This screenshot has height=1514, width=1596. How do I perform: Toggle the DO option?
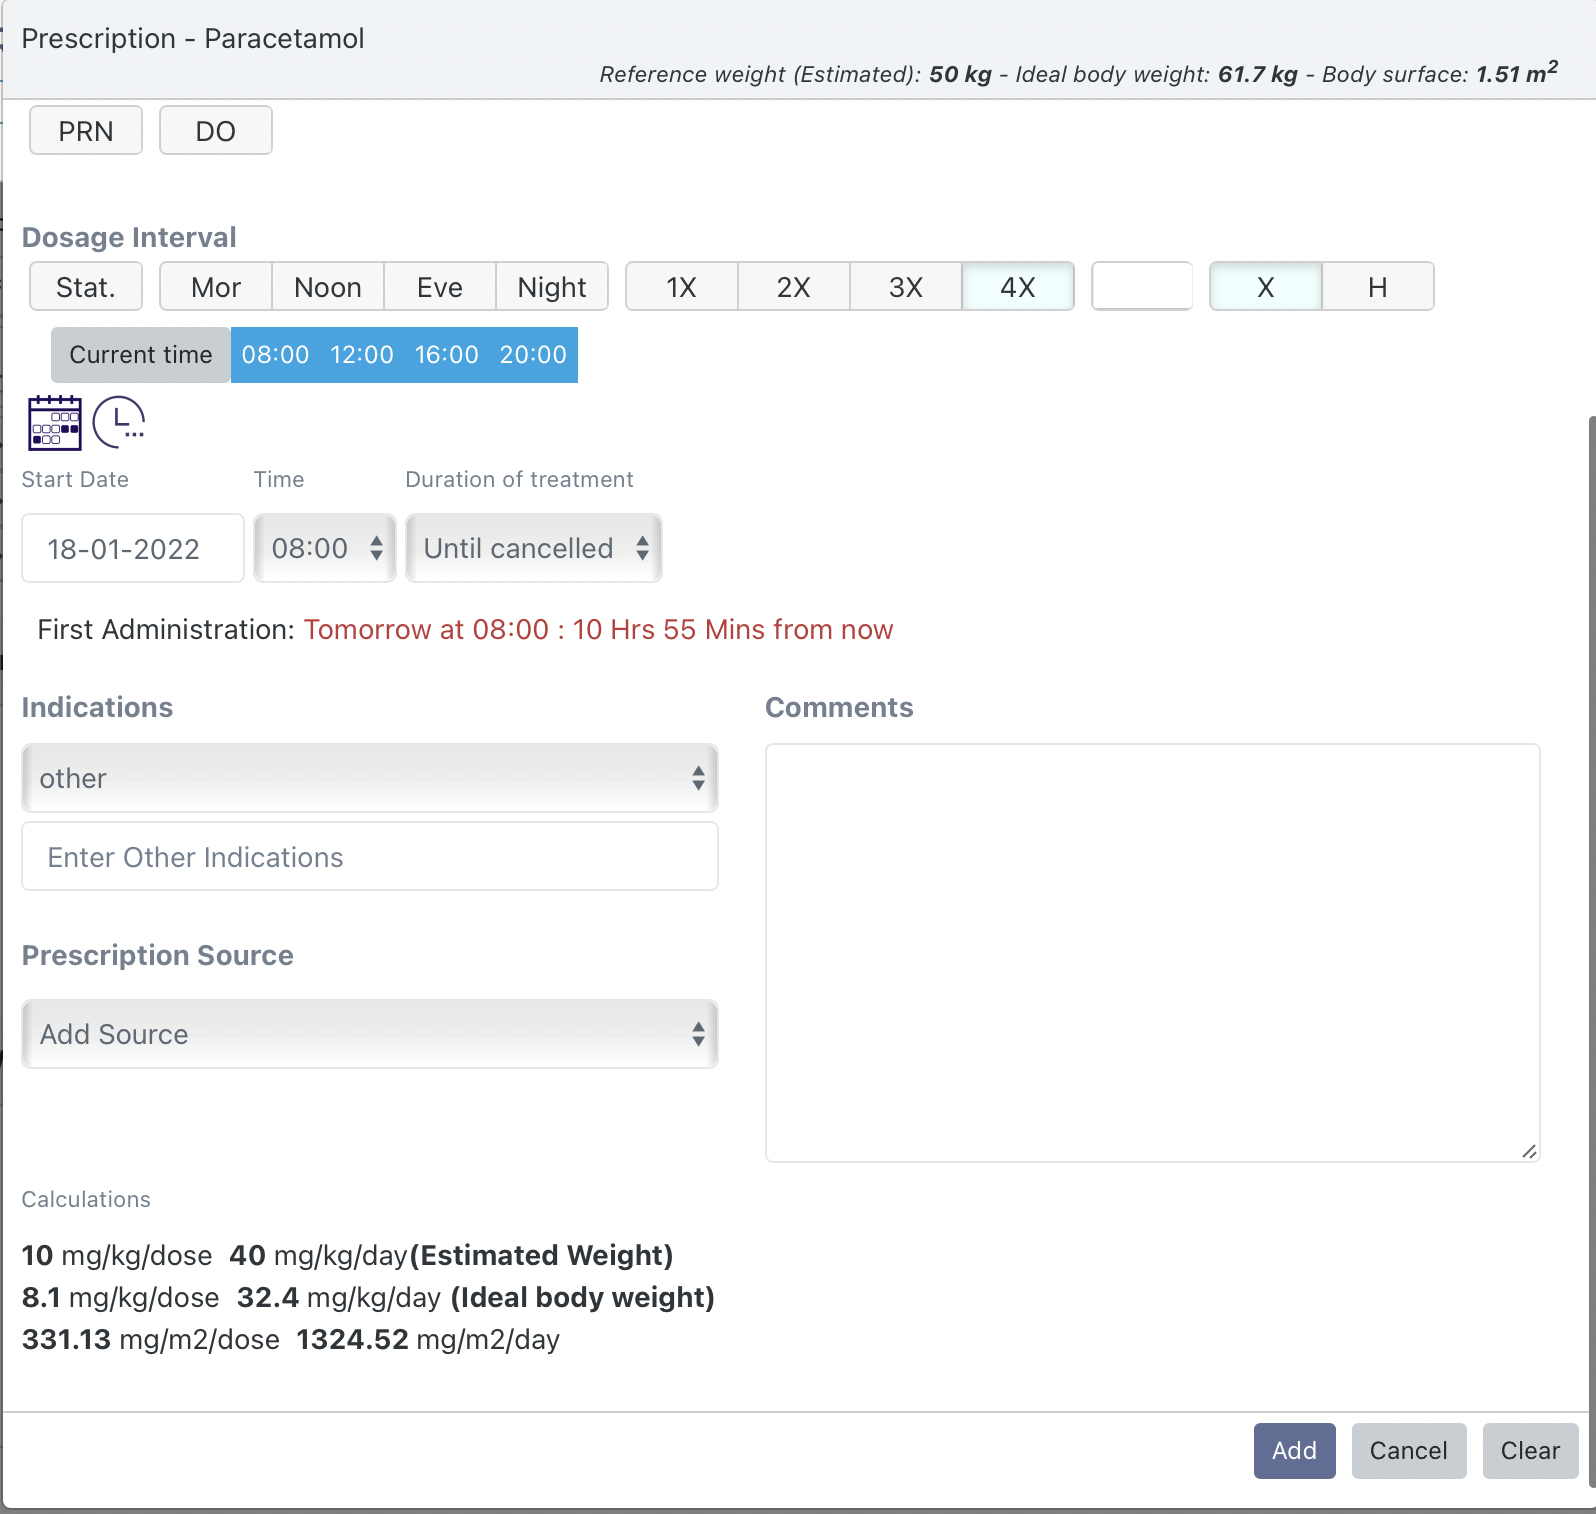(x=215, y=131)
